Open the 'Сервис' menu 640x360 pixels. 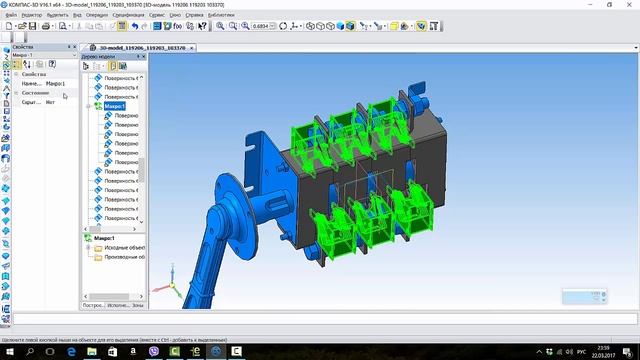tap(157, 15)
